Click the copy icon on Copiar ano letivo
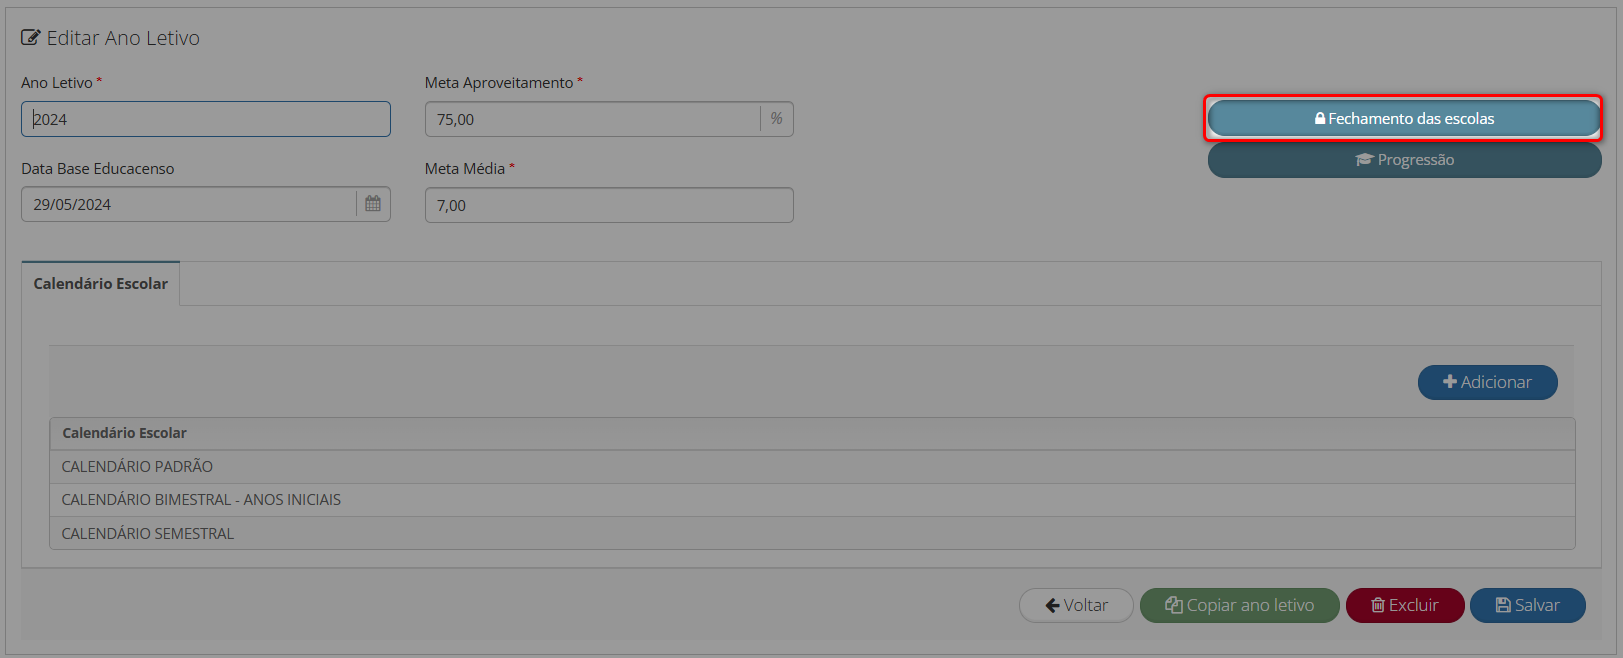The width and height of the screenshot is (1623, 658). 1174,605
